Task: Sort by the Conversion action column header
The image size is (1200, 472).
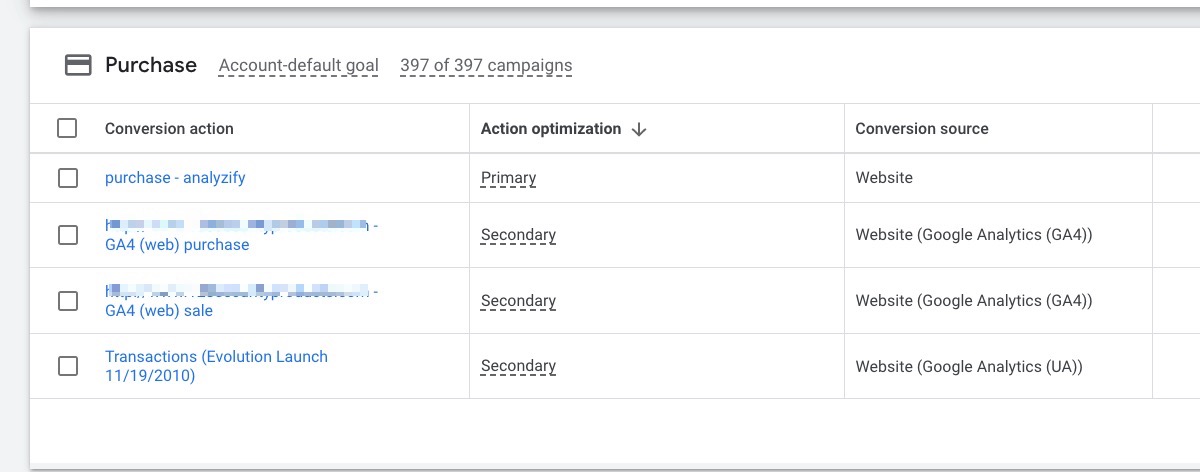Action: click(x=169, y=128)
